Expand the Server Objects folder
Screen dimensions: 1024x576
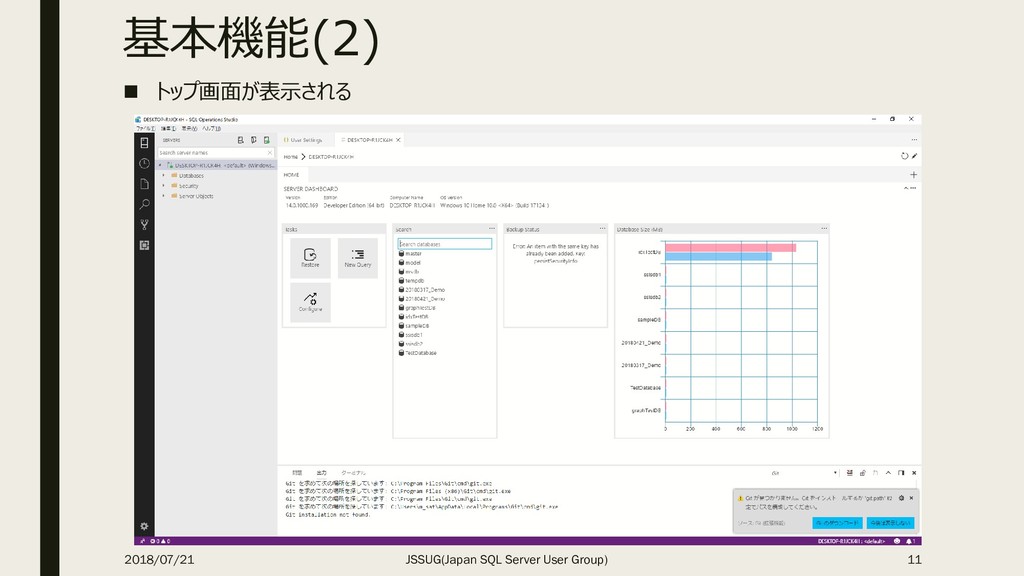[164, 196]
